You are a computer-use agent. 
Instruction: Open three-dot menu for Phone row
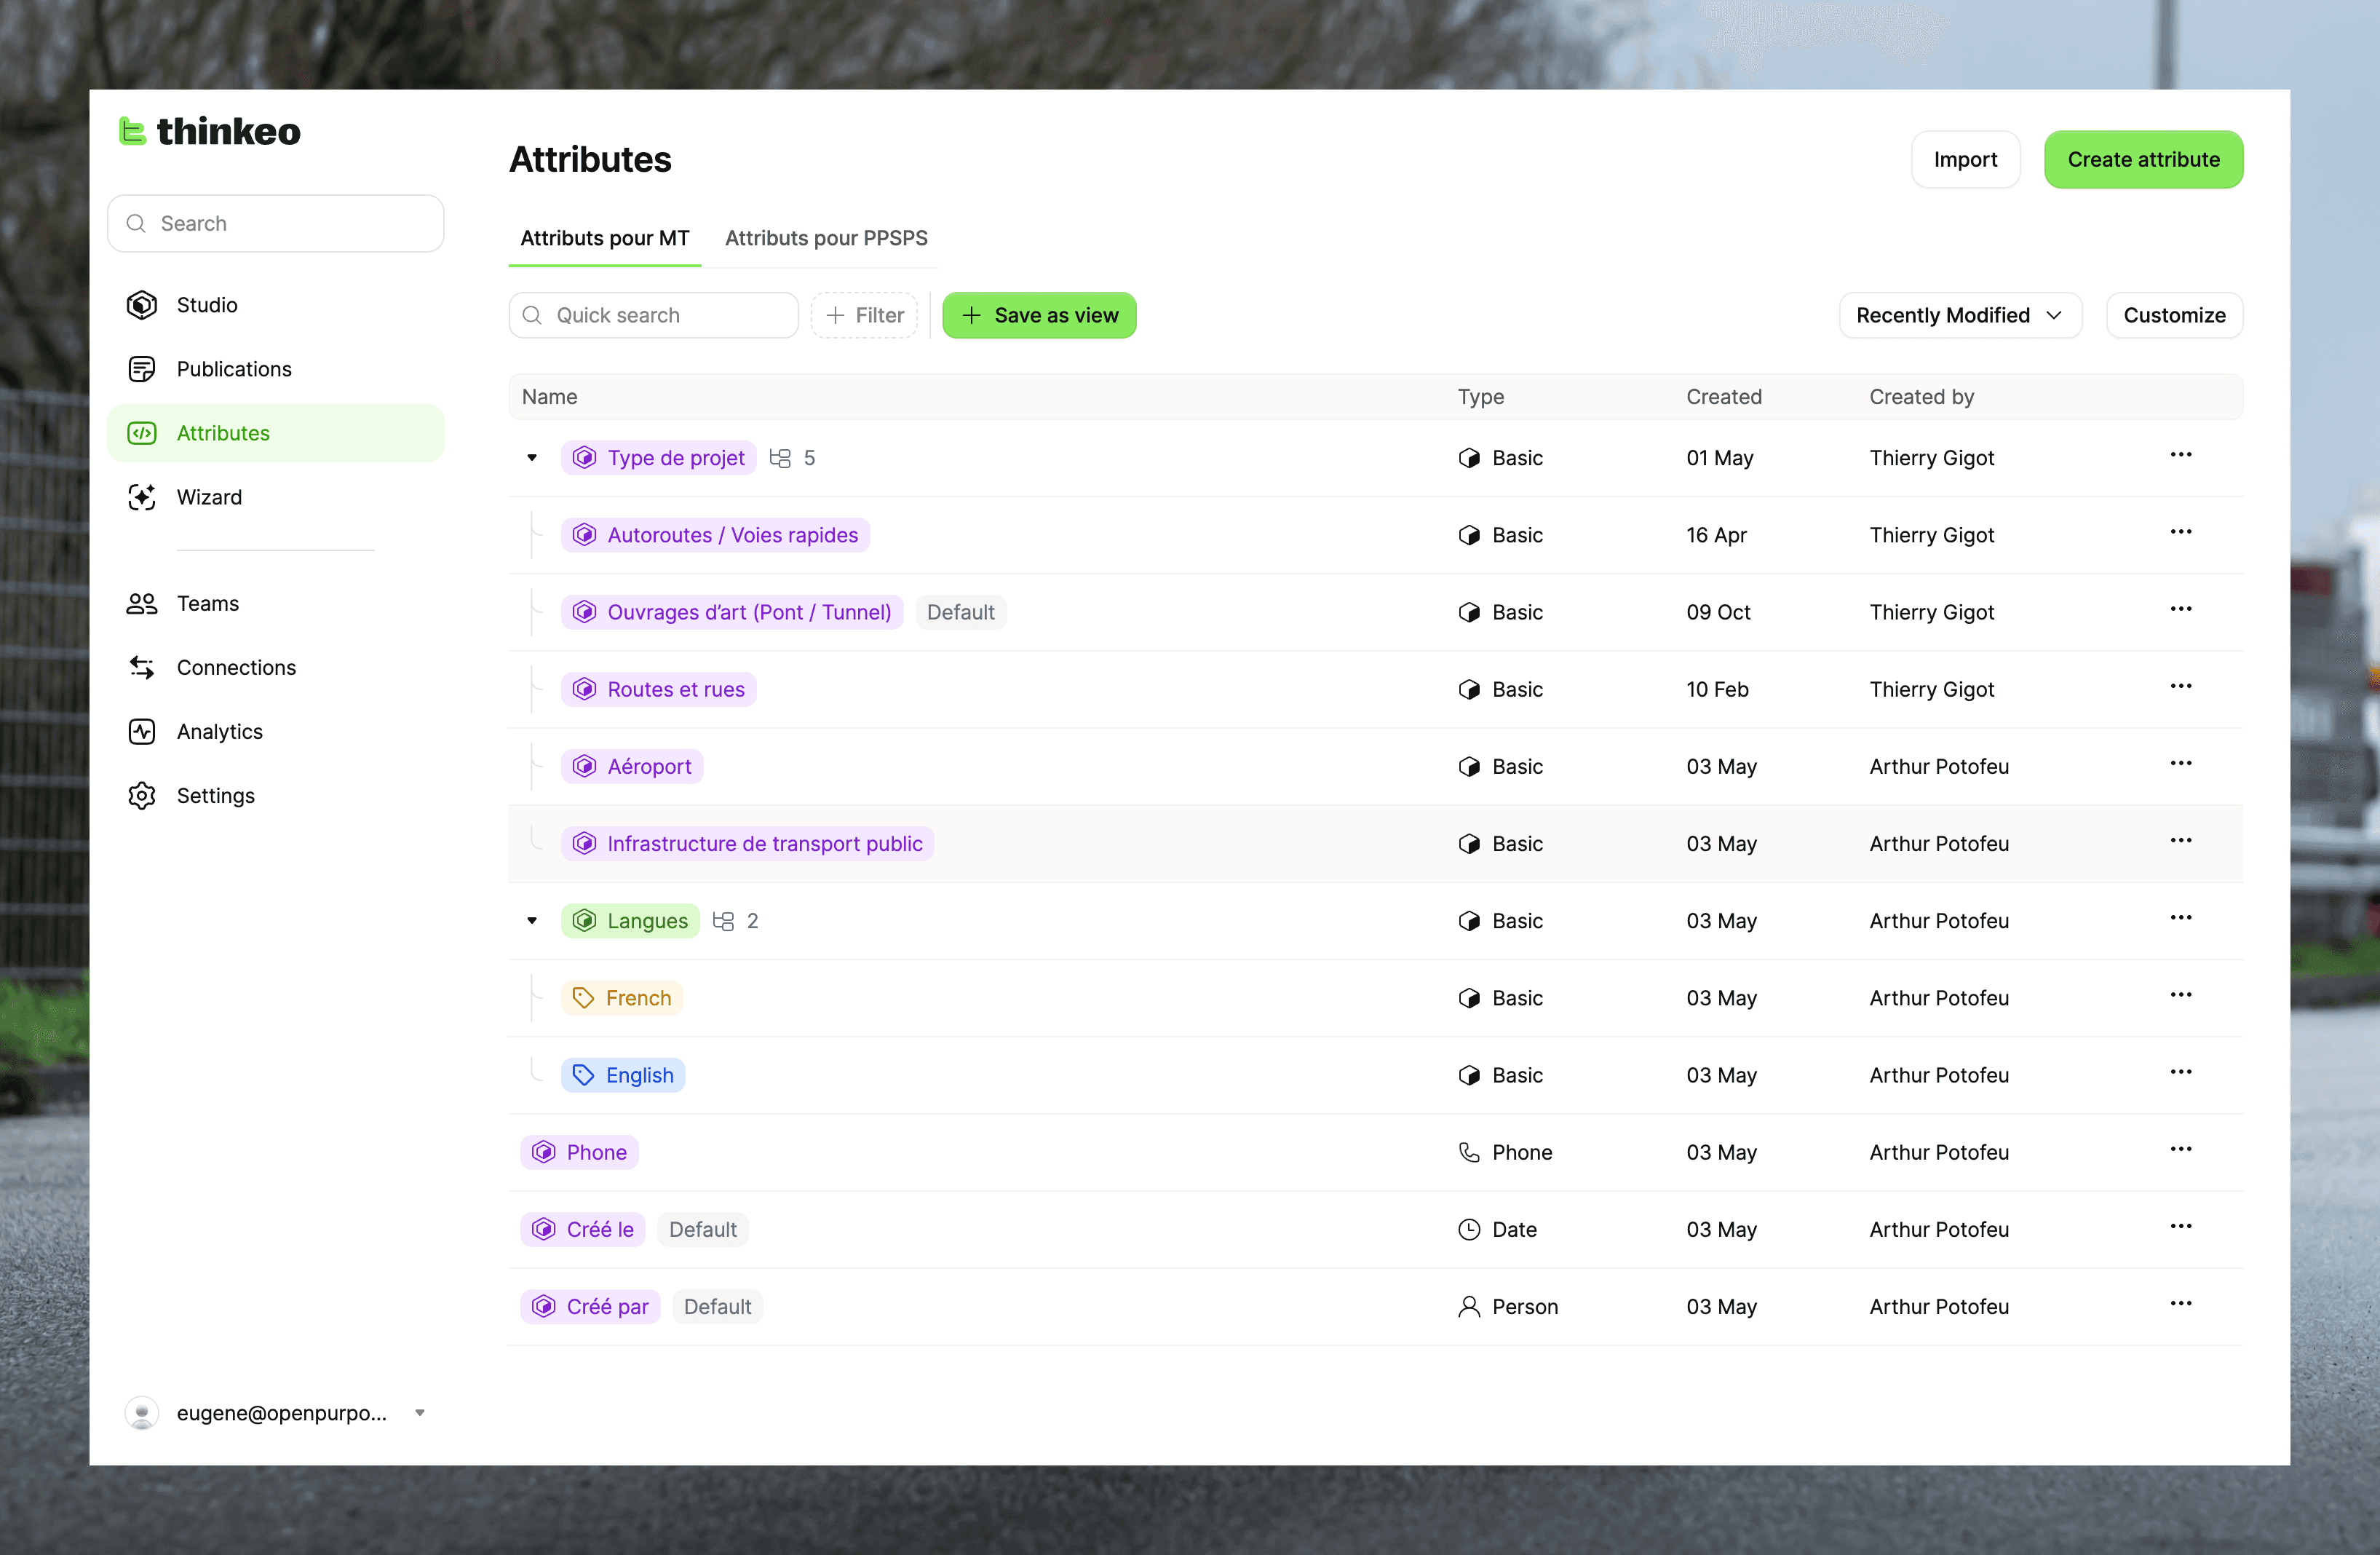(x=2180, y=1149)
